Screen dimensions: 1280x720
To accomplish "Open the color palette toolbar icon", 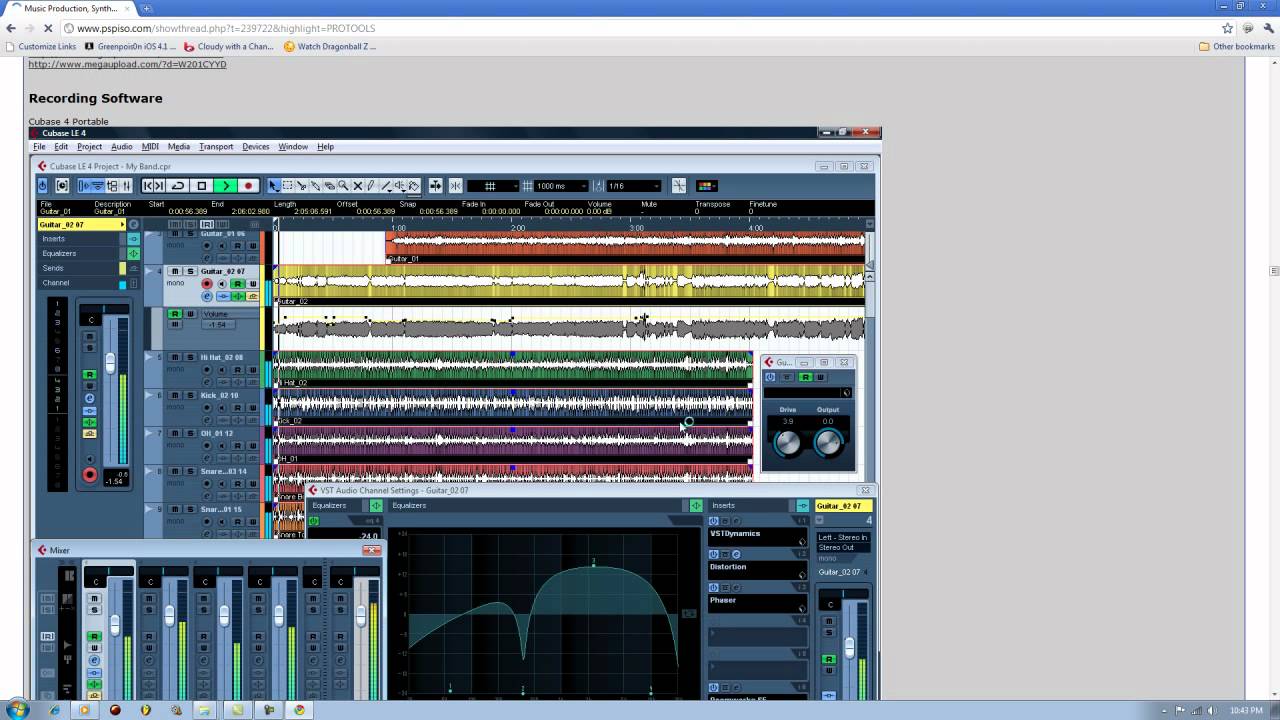I will tap(705, 186).
